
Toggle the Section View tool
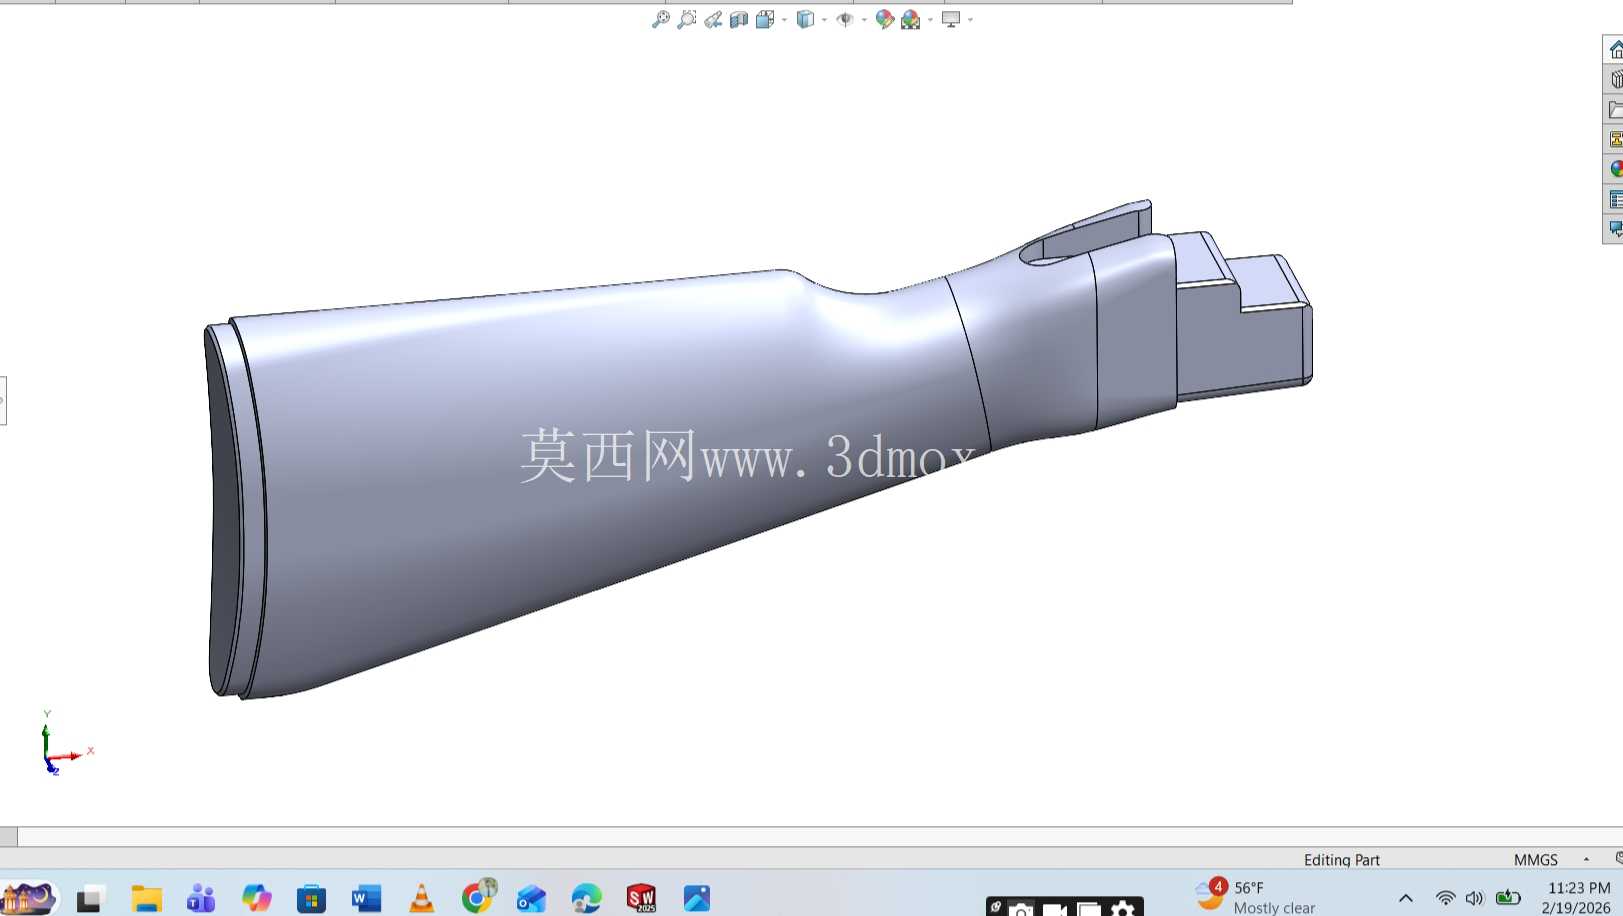coord(739,19)
